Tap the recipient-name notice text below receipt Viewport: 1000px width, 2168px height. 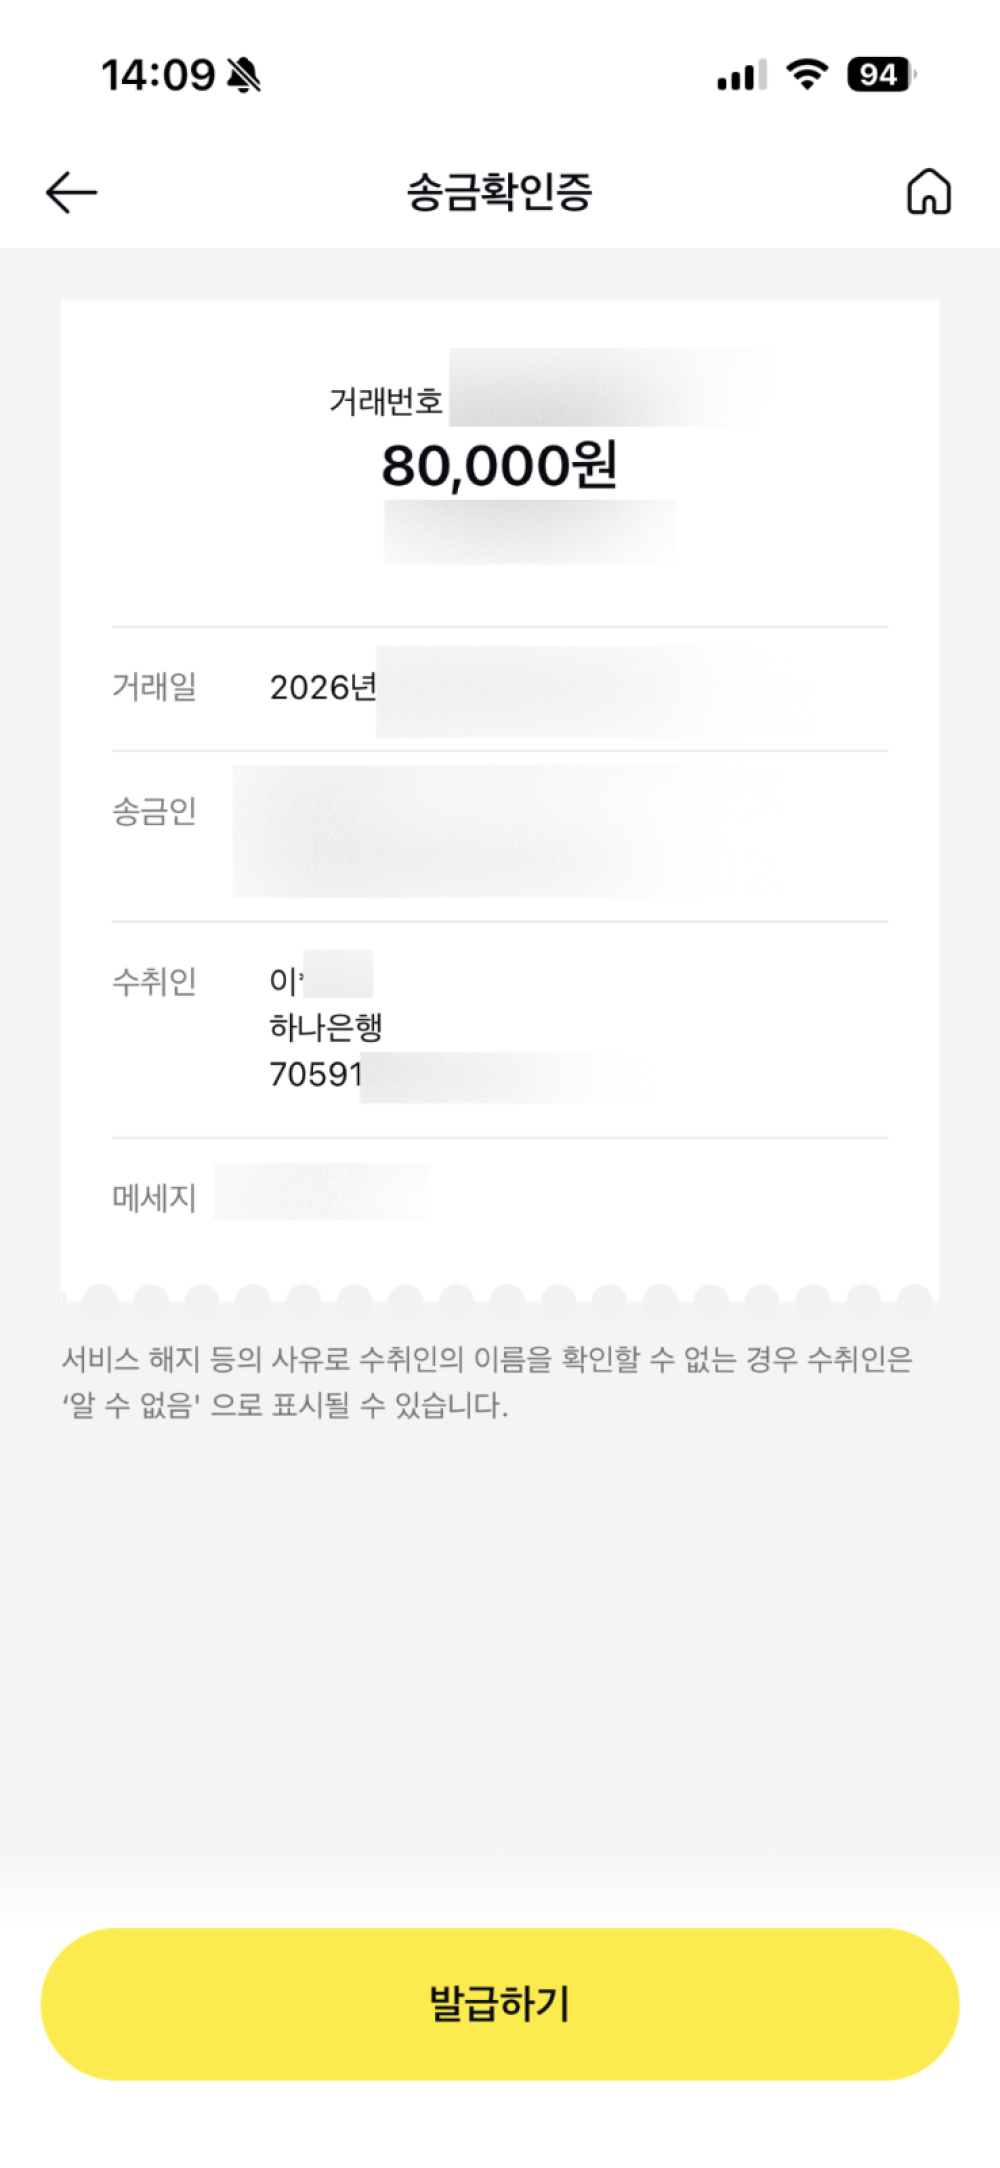click(487, 1382)
